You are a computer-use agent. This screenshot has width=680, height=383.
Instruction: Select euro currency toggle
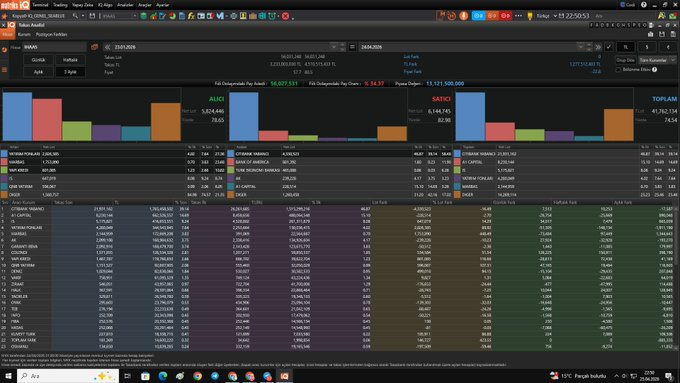click(668, 47)
